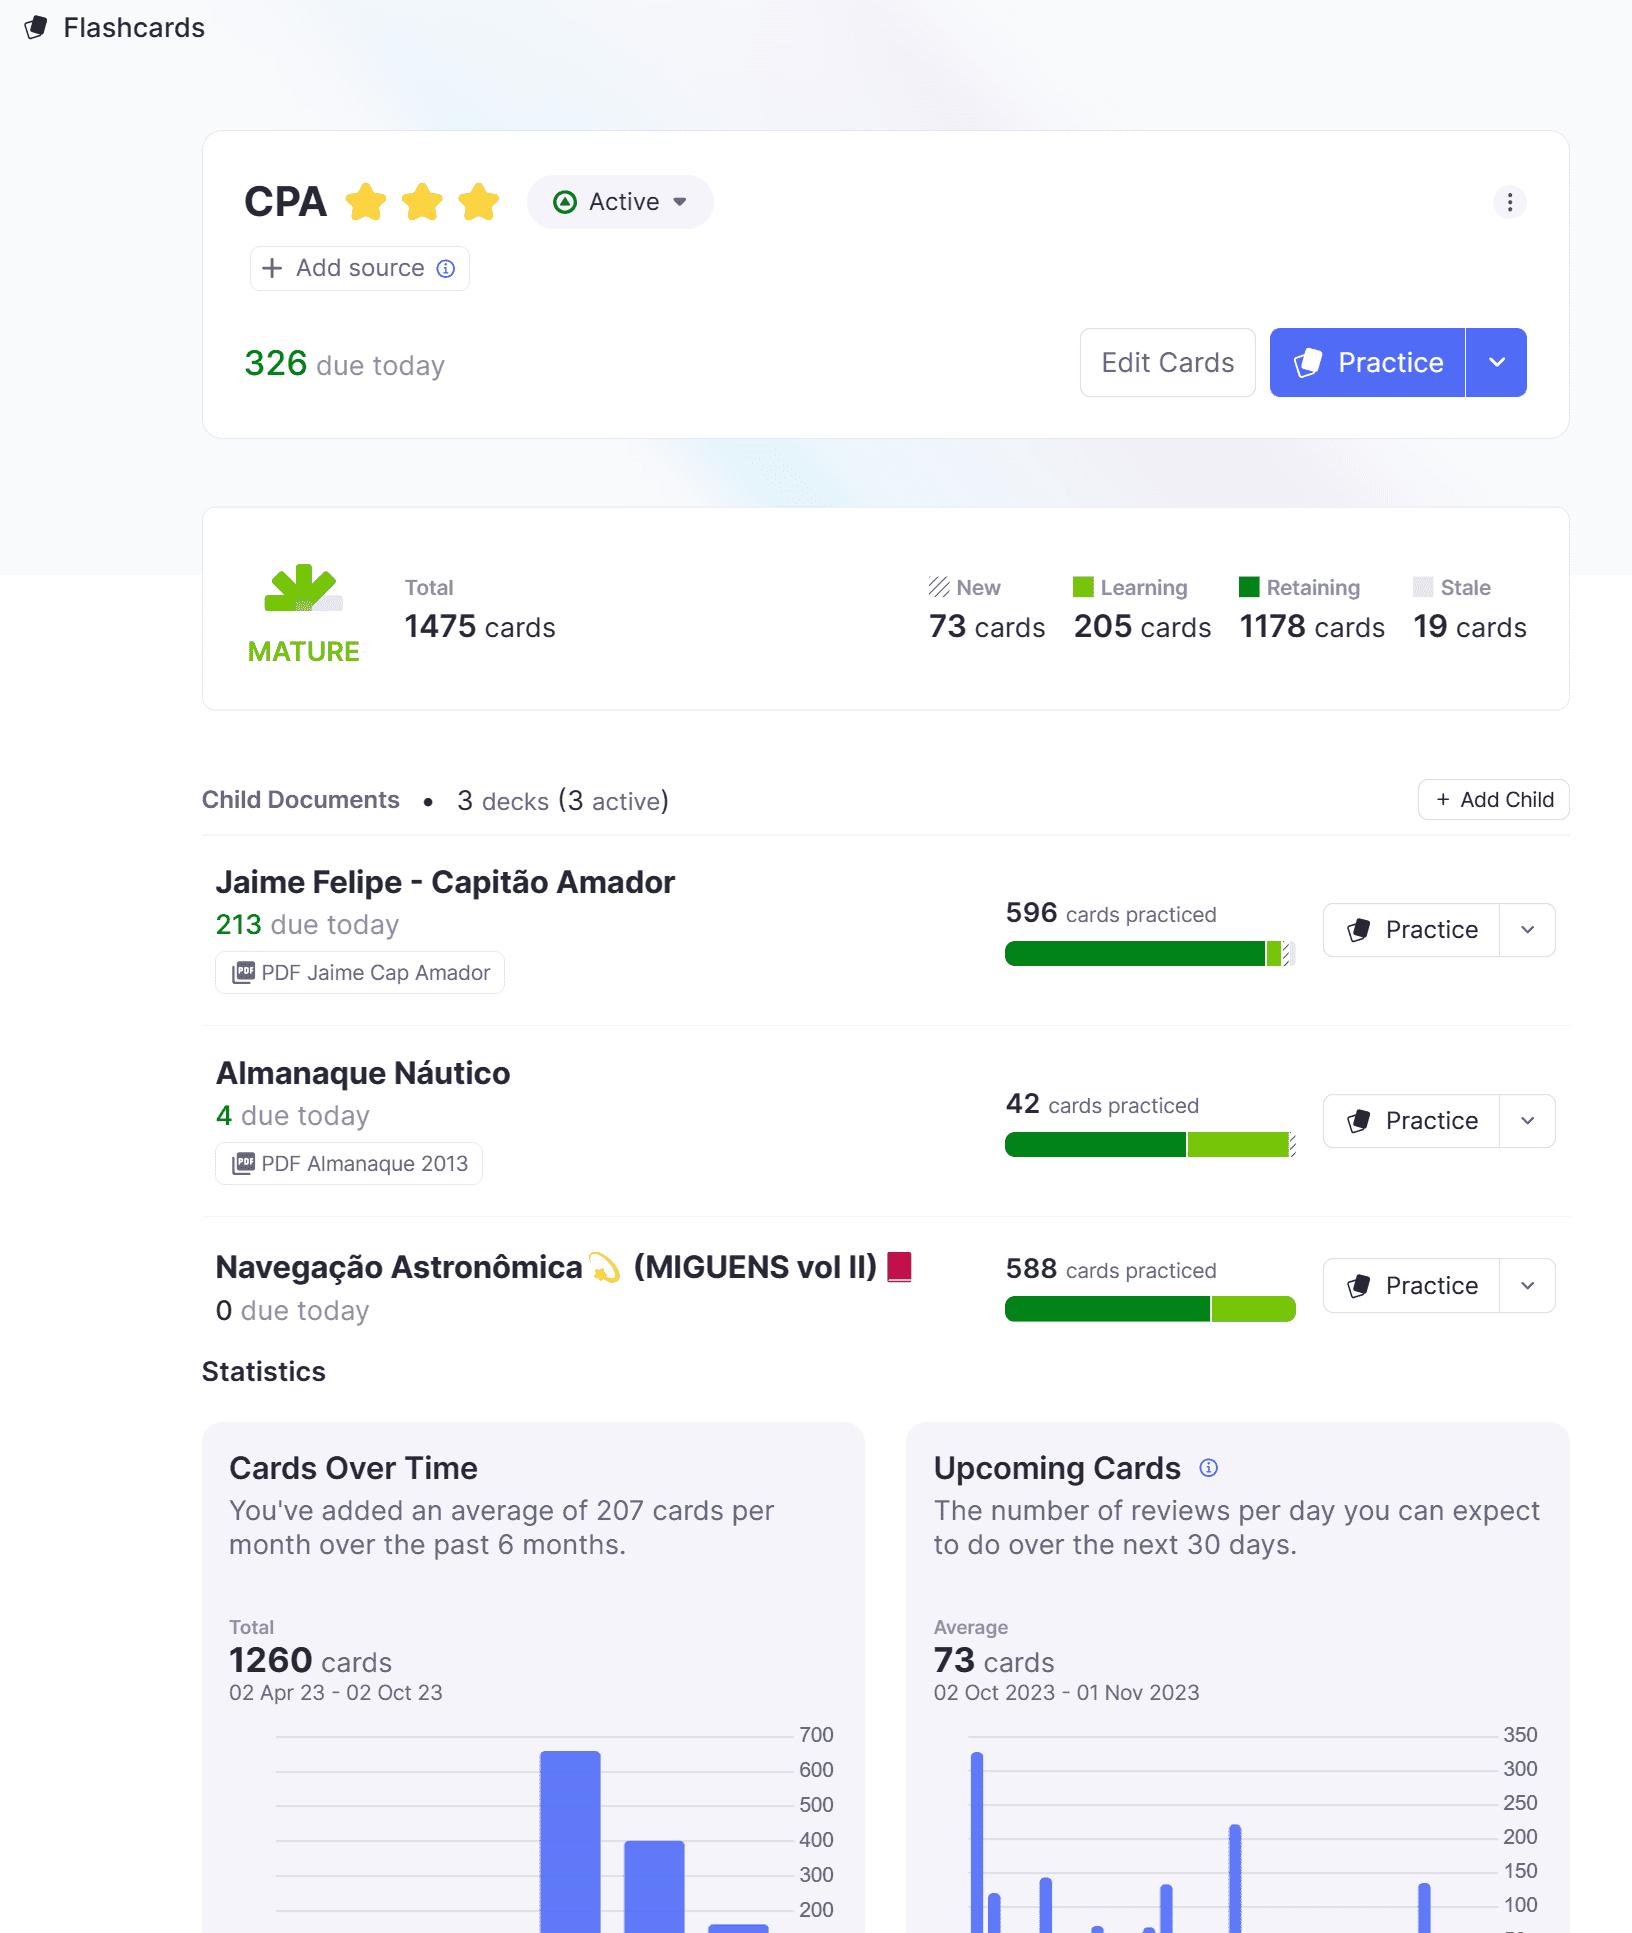Image resolution: width=1632 pixels, height=1933 pixels.
Task: Click the Upcoming Cards info icon
Action: click(x=1208, y=1468)
